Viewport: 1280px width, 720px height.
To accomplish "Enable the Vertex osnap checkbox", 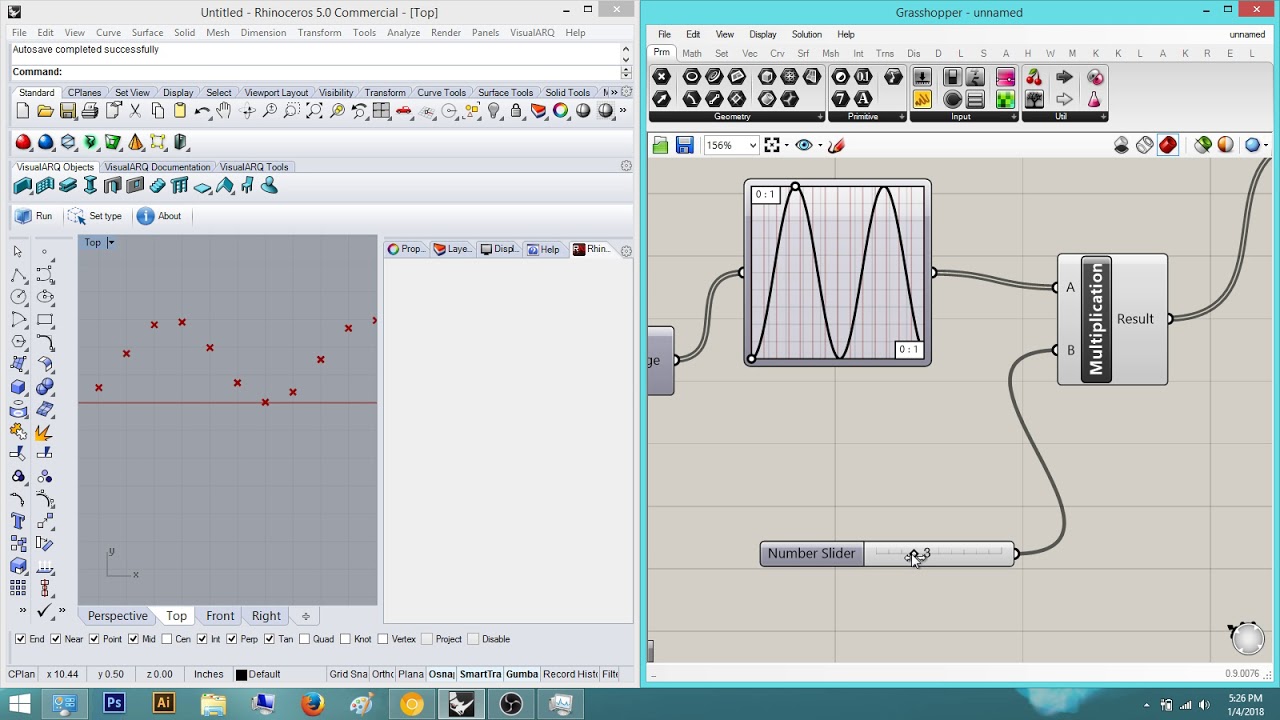I will coord(383,639).
